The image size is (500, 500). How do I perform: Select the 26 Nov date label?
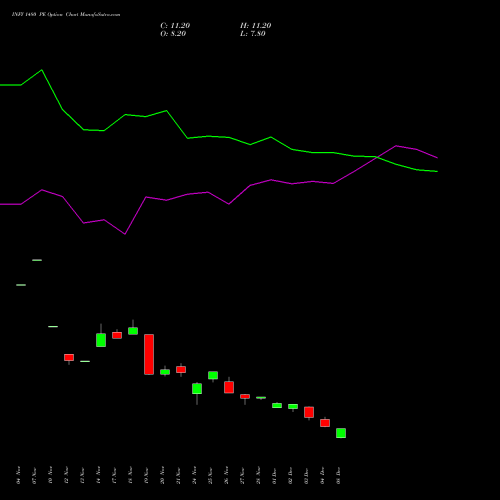click(x=226, y=475)
